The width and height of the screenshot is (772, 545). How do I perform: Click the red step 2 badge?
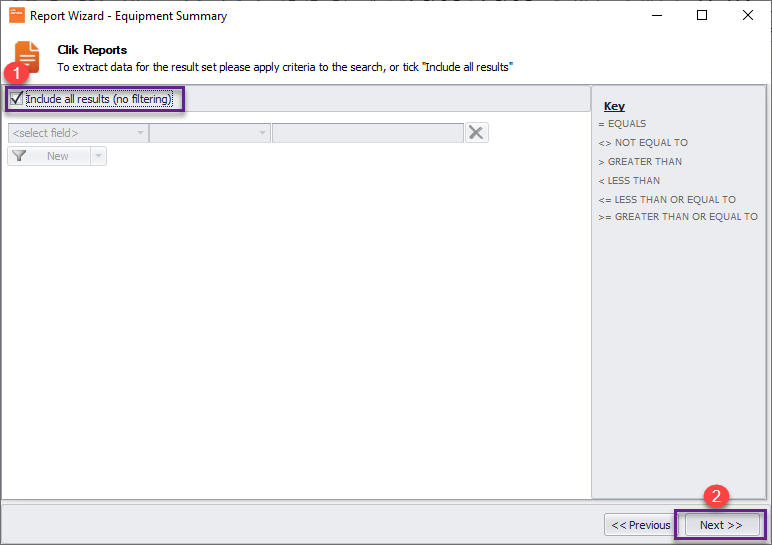pos(714,495)
